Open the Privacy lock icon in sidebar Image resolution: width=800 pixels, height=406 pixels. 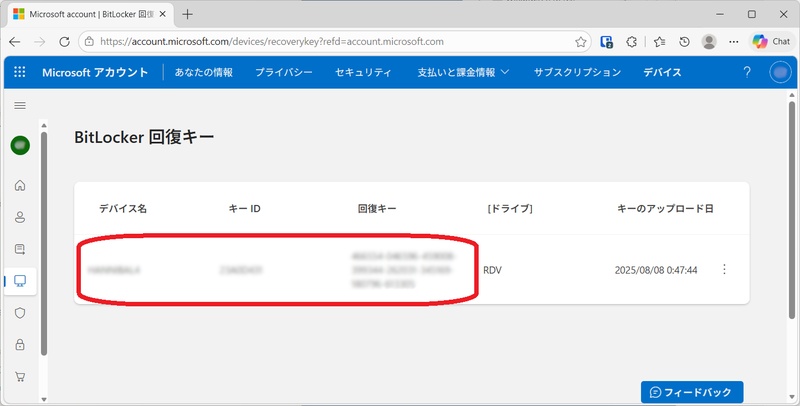[x=20, y=345]
